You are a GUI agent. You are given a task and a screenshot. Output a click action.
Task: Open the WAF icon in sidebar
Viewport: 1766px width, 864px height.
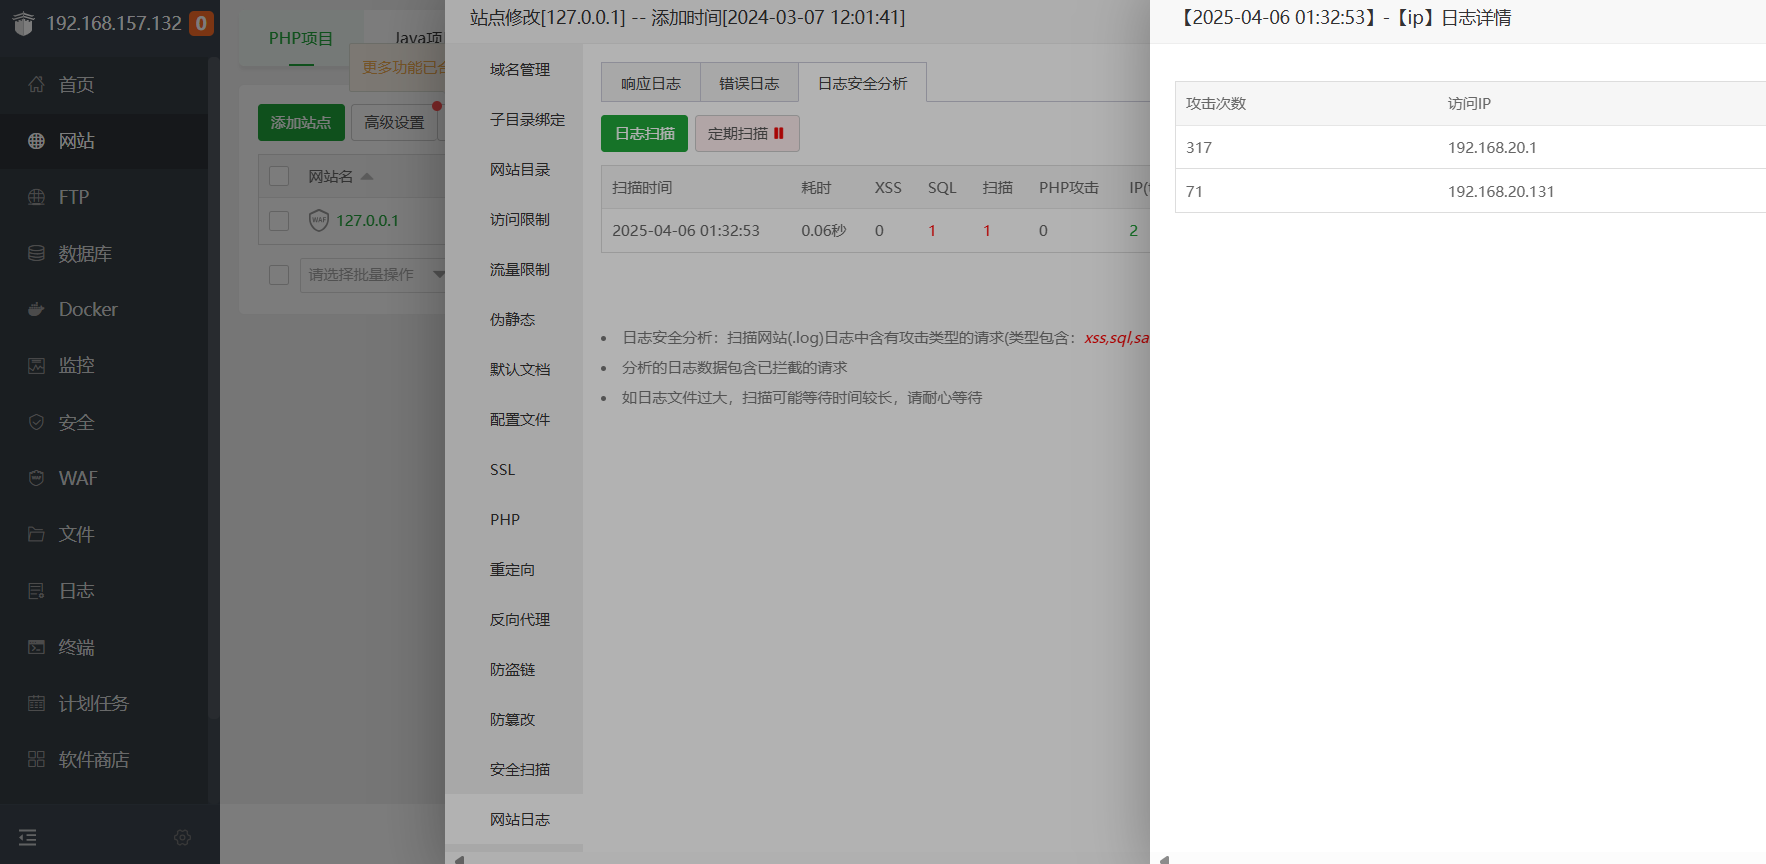36,478
